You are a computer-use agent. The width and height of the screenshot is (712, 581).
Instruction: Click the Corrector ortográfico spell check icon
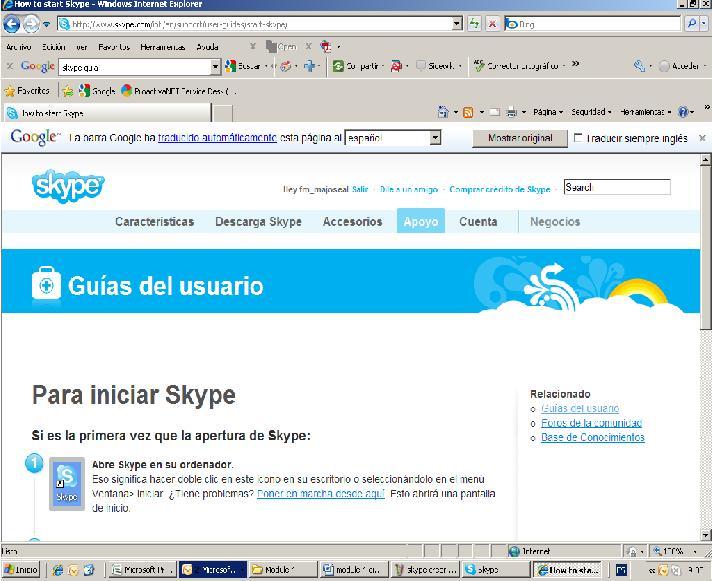coord(479,66)
